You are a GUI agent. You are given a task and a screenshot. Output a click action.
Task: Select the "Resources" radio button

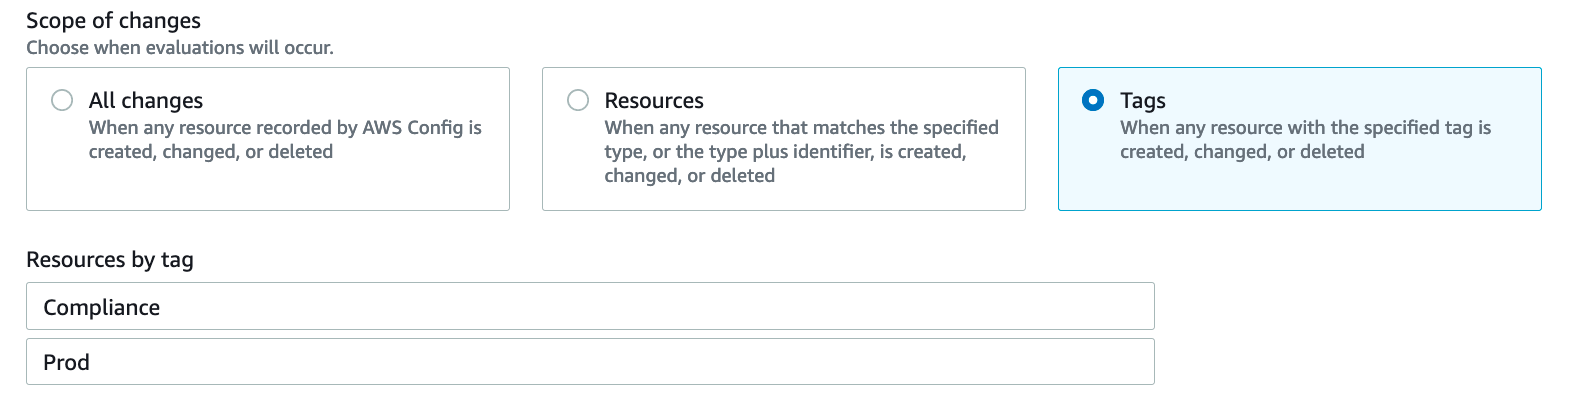point(578,100)
